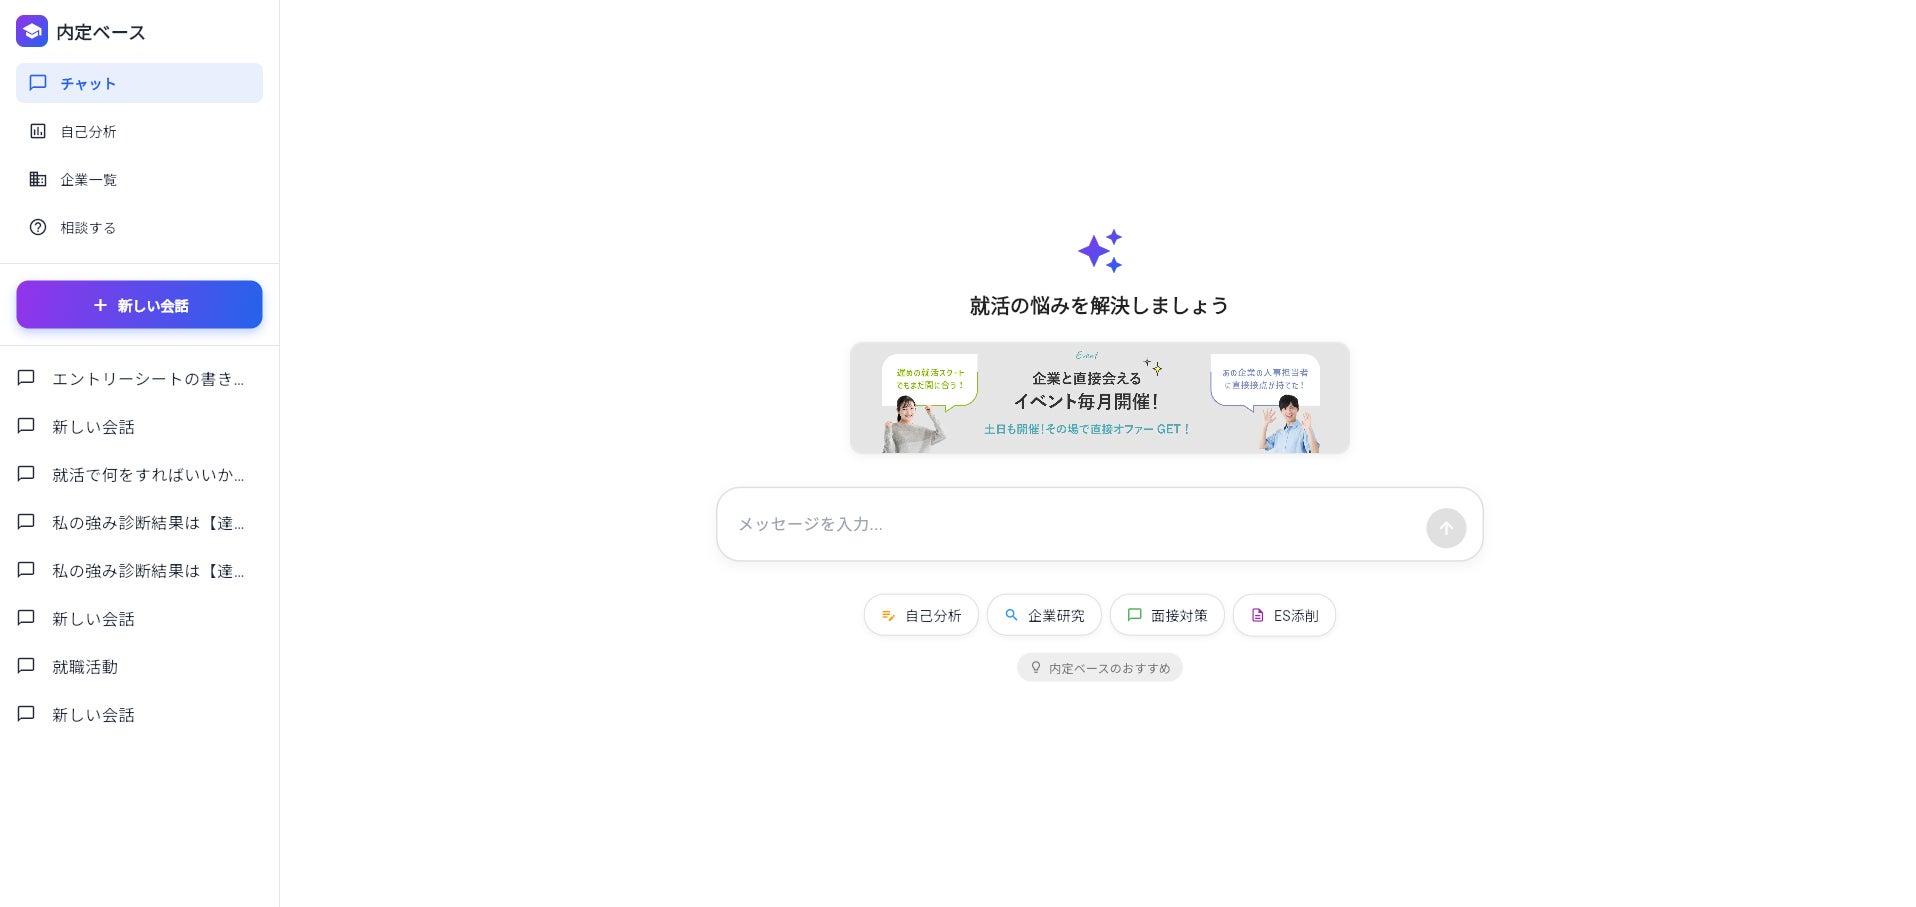Open the イベント毎月開催 event banner
The image size is (1916, 907).
(x=1100, y=398)
